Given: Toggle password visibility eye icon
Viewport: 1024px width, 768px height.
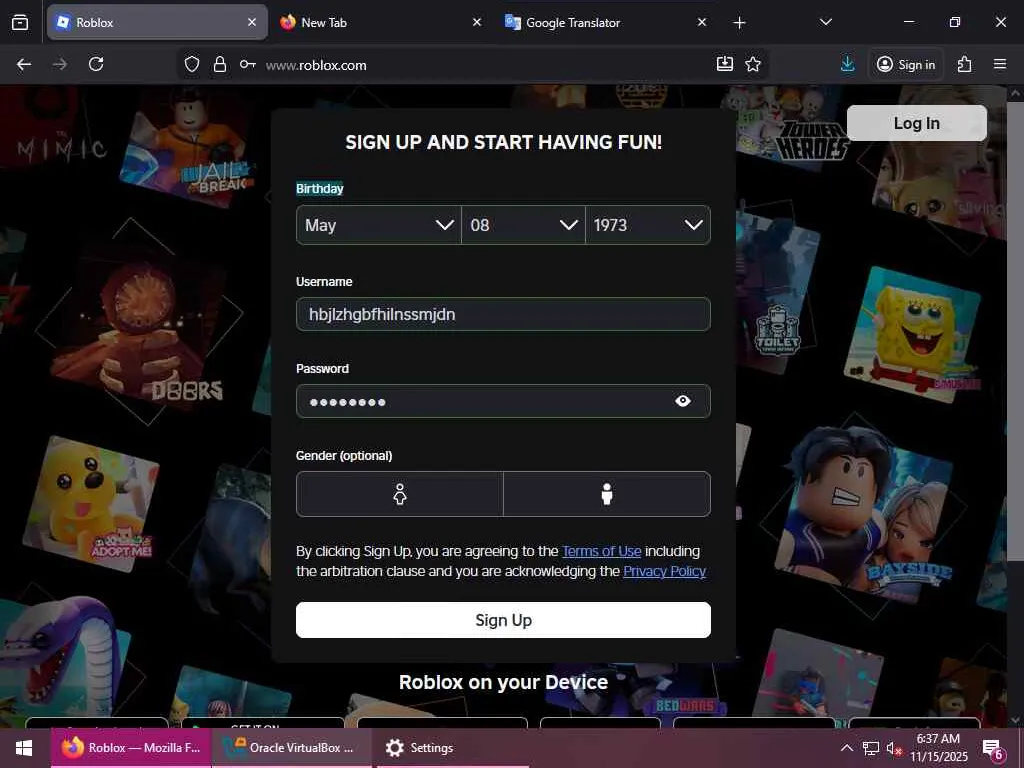Looking at the screenshot, I should 682,401.
